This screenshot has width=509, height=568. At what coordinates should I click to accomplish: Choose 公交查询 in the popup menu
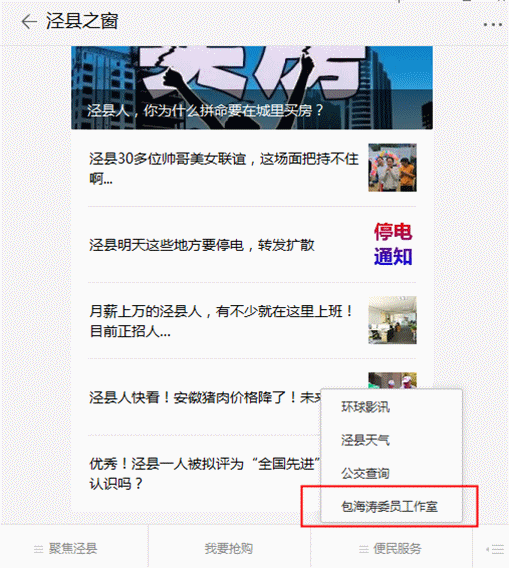point(365,473)
